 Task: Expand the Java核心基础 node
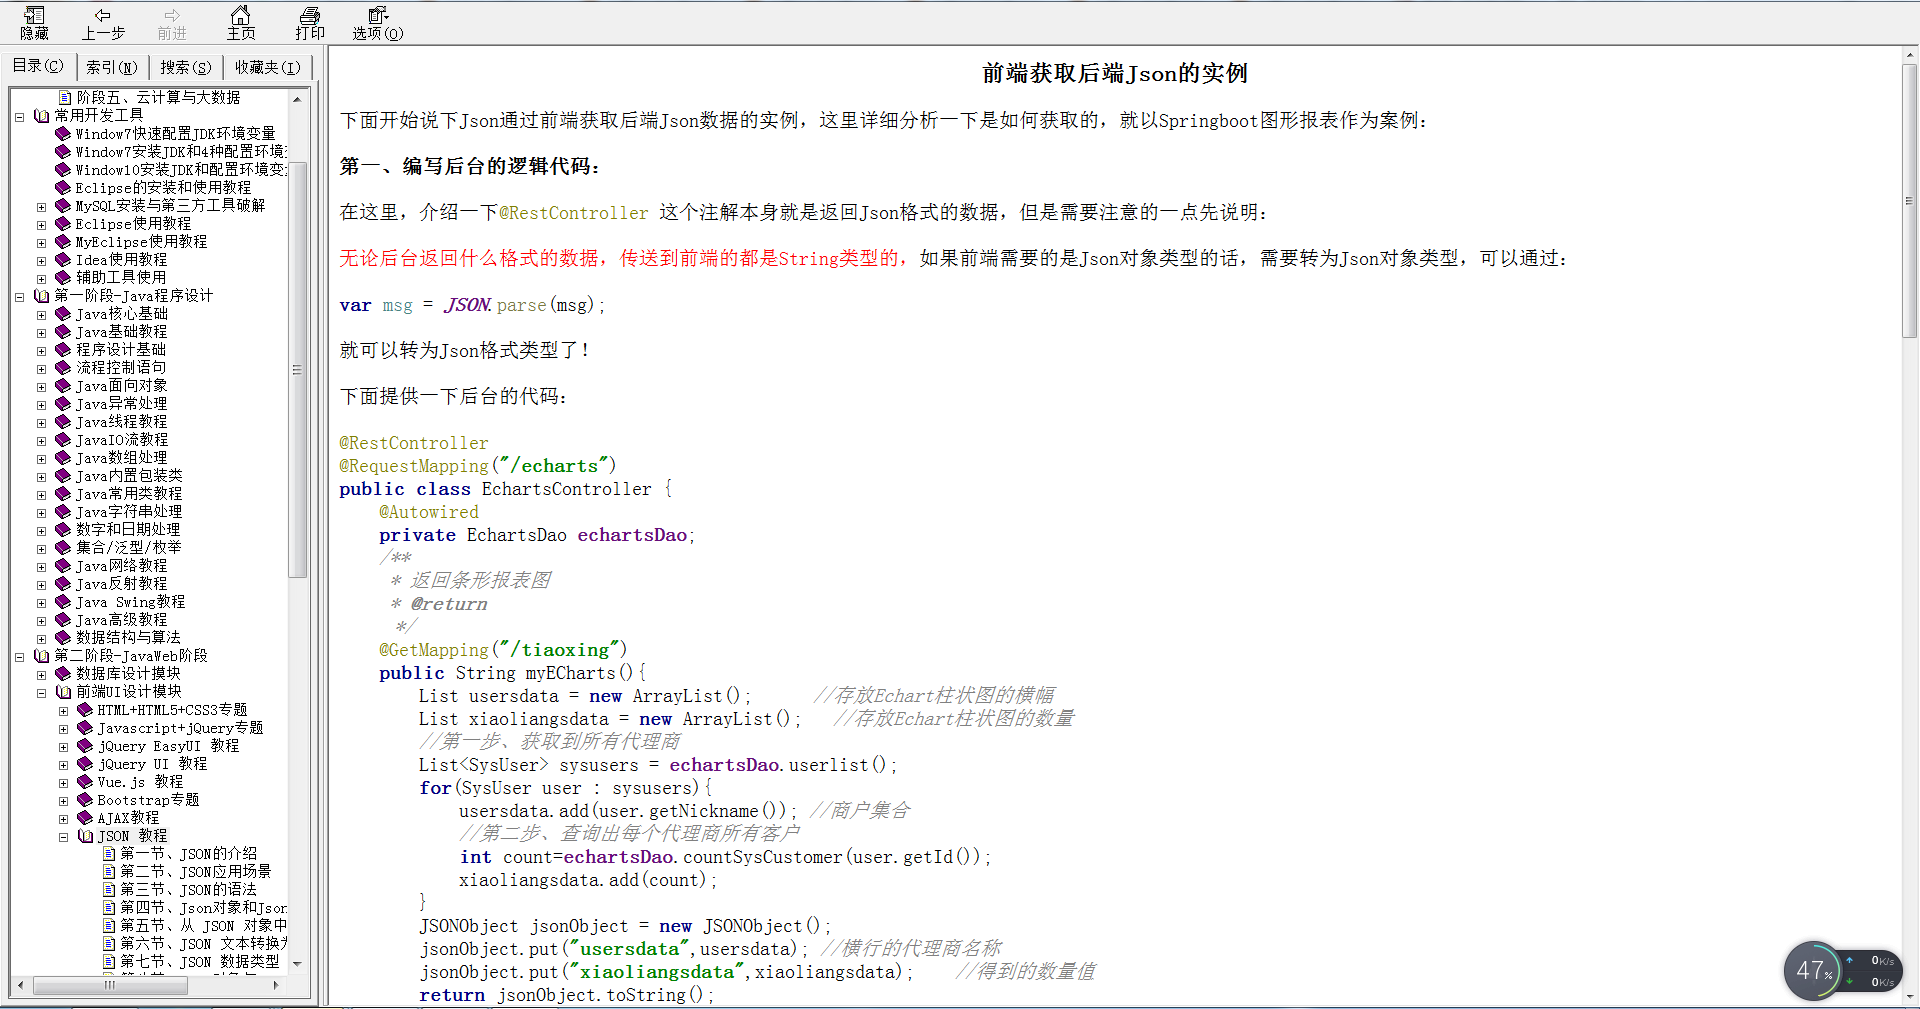41,314
